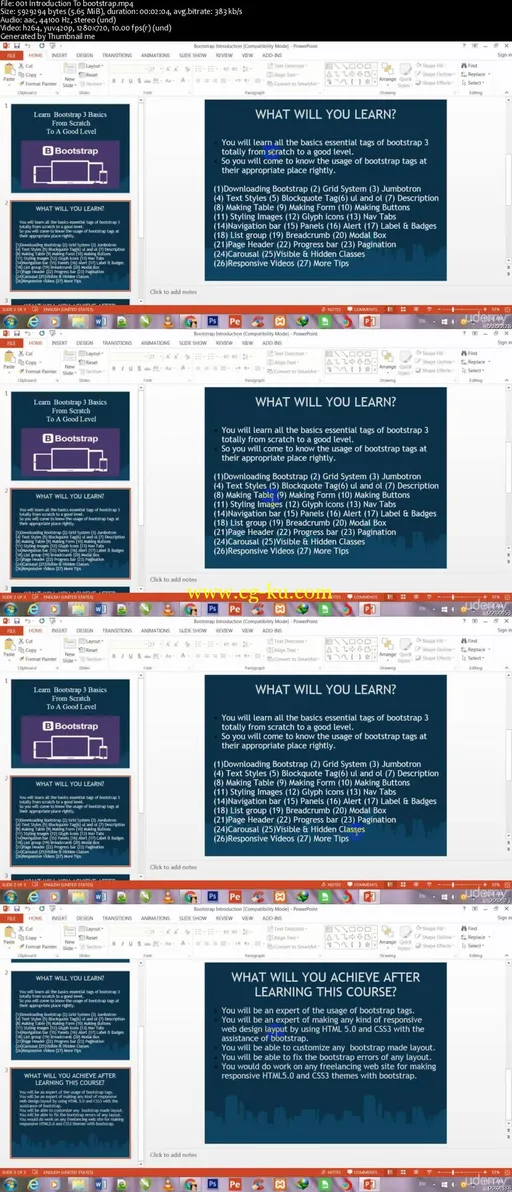Click Reset in the first frame's Slides group
Viewport: 512px width, 1192px height.
pyautogui.click(x=89, y=74)
